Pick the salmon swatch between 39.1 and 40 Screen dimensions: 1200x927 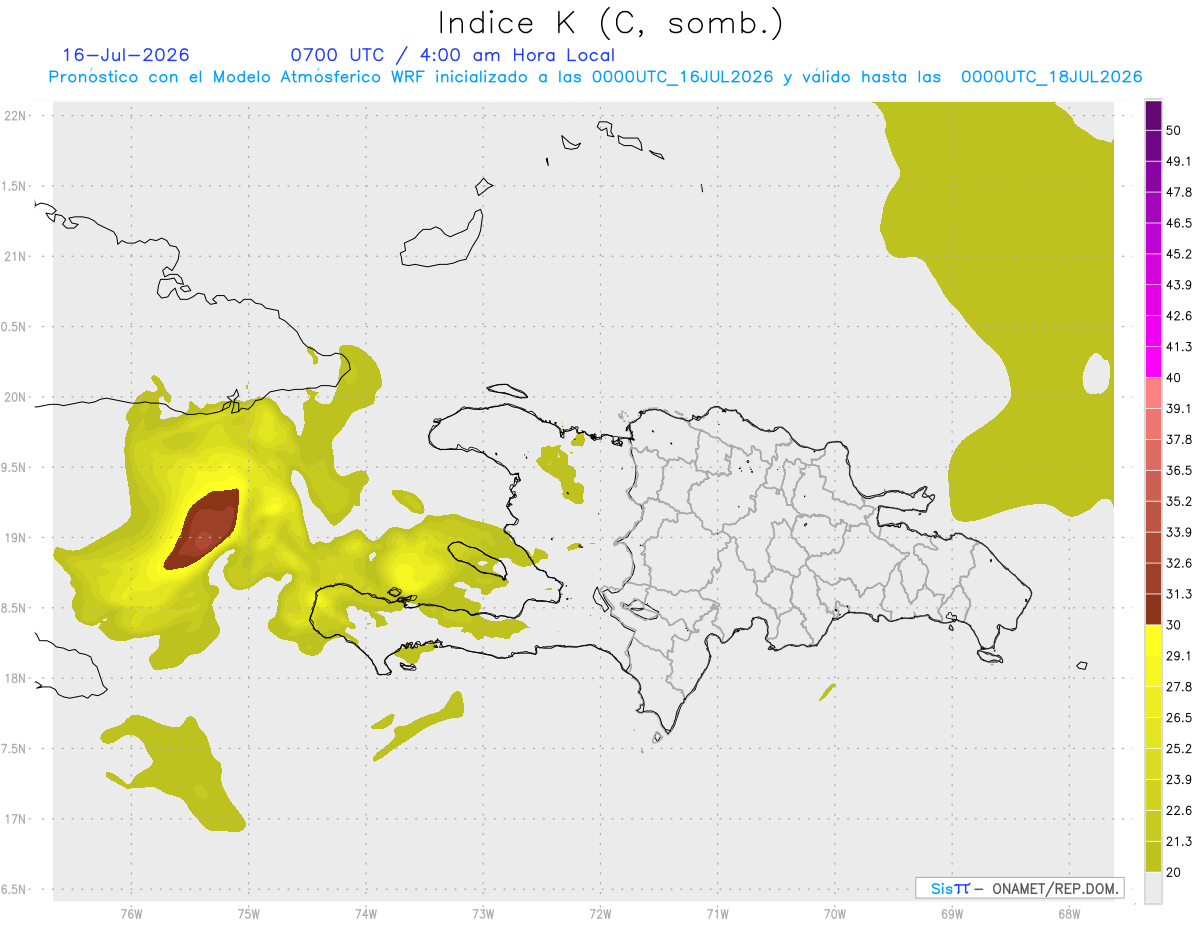(x=1153, y=393)
